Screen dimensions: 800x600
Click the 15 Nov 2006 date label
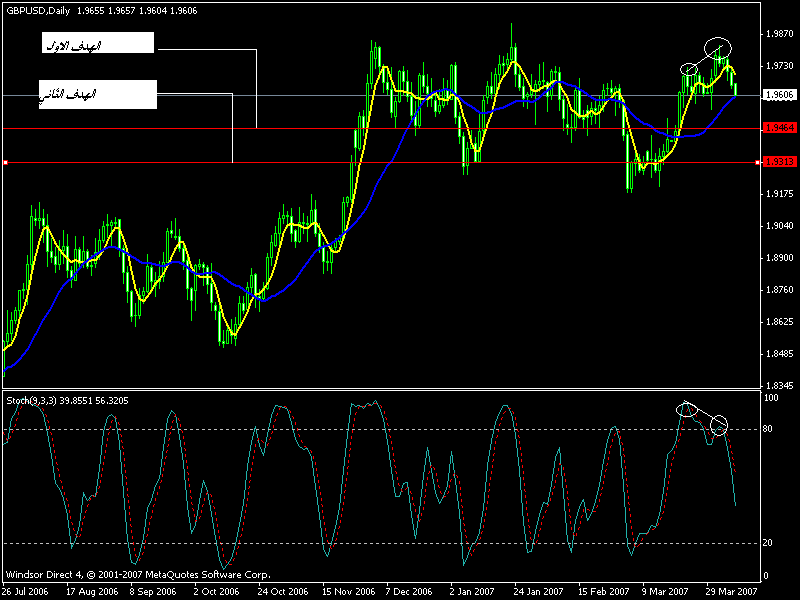coord(347,591)
